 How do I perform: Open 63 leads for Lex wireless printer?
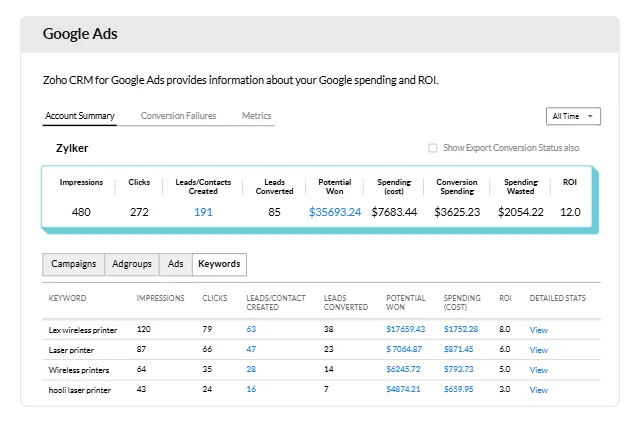click(251, 329)
